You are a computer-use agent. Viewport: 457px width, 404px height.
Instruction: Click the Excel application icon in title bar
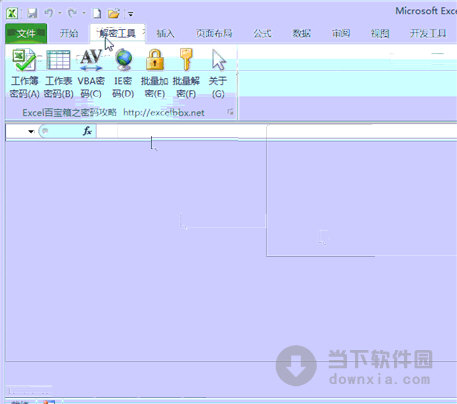click(x=12, y=13)
